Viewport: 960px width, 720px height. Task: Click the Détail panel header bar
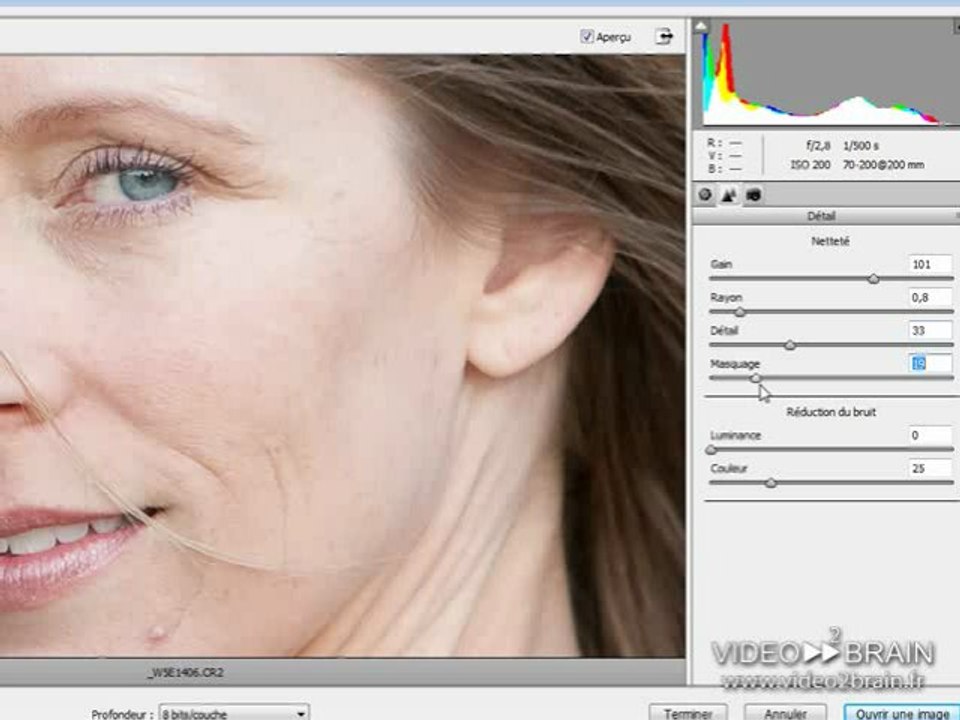tap(825, 216)
